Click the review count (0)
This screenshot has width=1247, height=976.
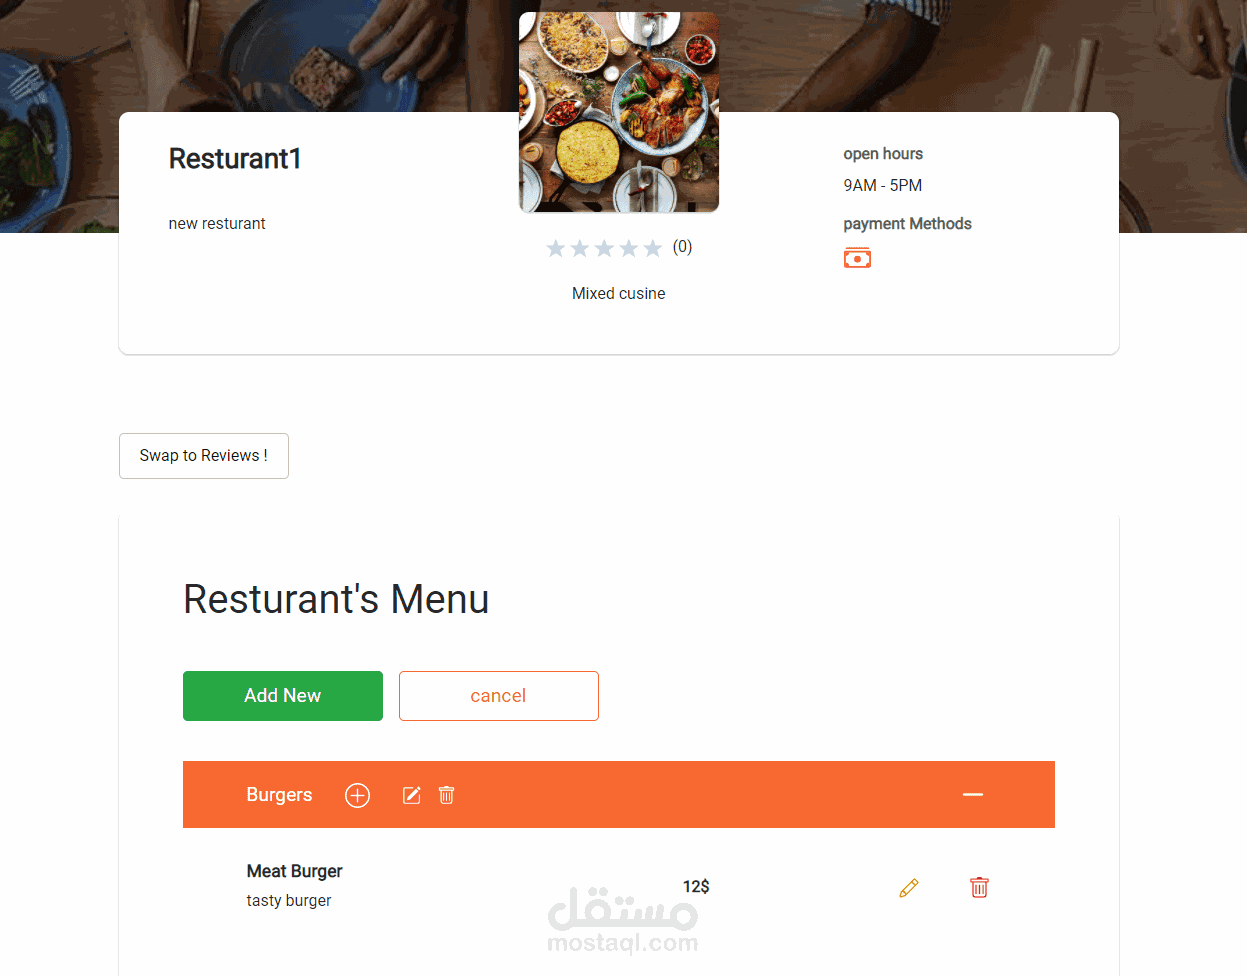point(682,247)
